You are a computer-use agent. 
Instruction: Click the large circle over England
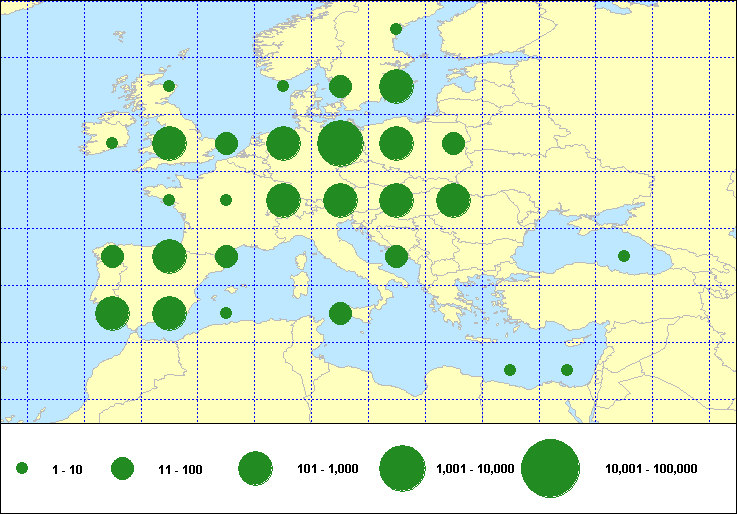click(x=169, y=143)
